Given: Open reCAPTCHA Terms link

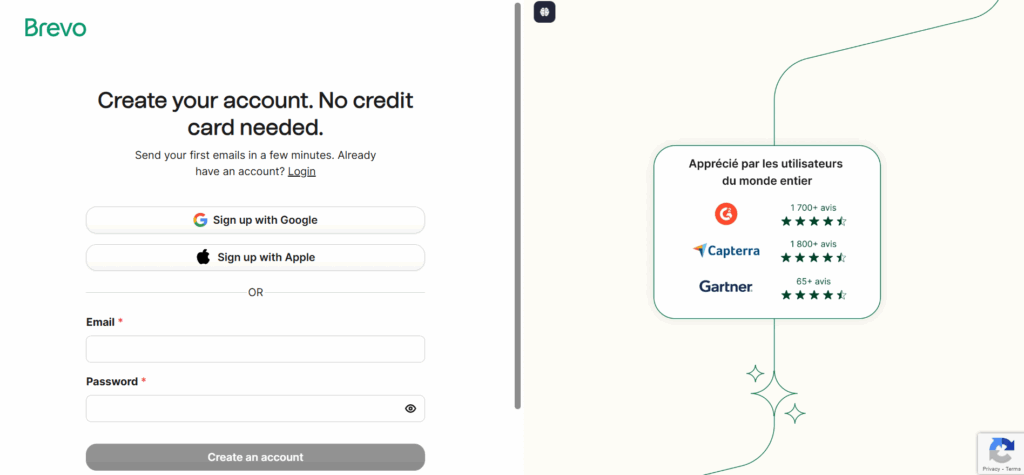Looking at the screenshot, I should click(1012, 469).
